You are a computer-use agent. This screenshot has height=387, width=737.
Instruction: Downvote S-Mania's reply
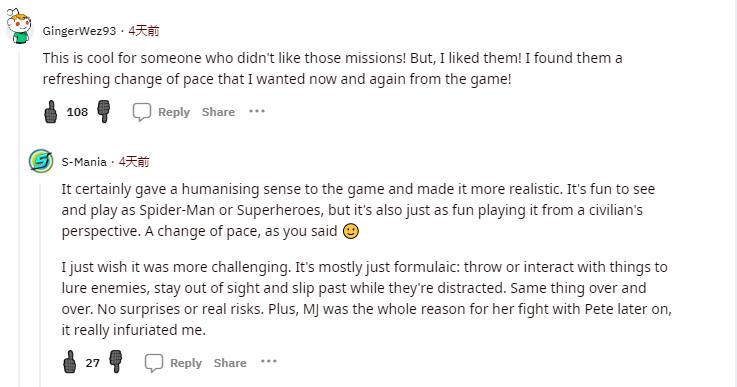point(116,362)
